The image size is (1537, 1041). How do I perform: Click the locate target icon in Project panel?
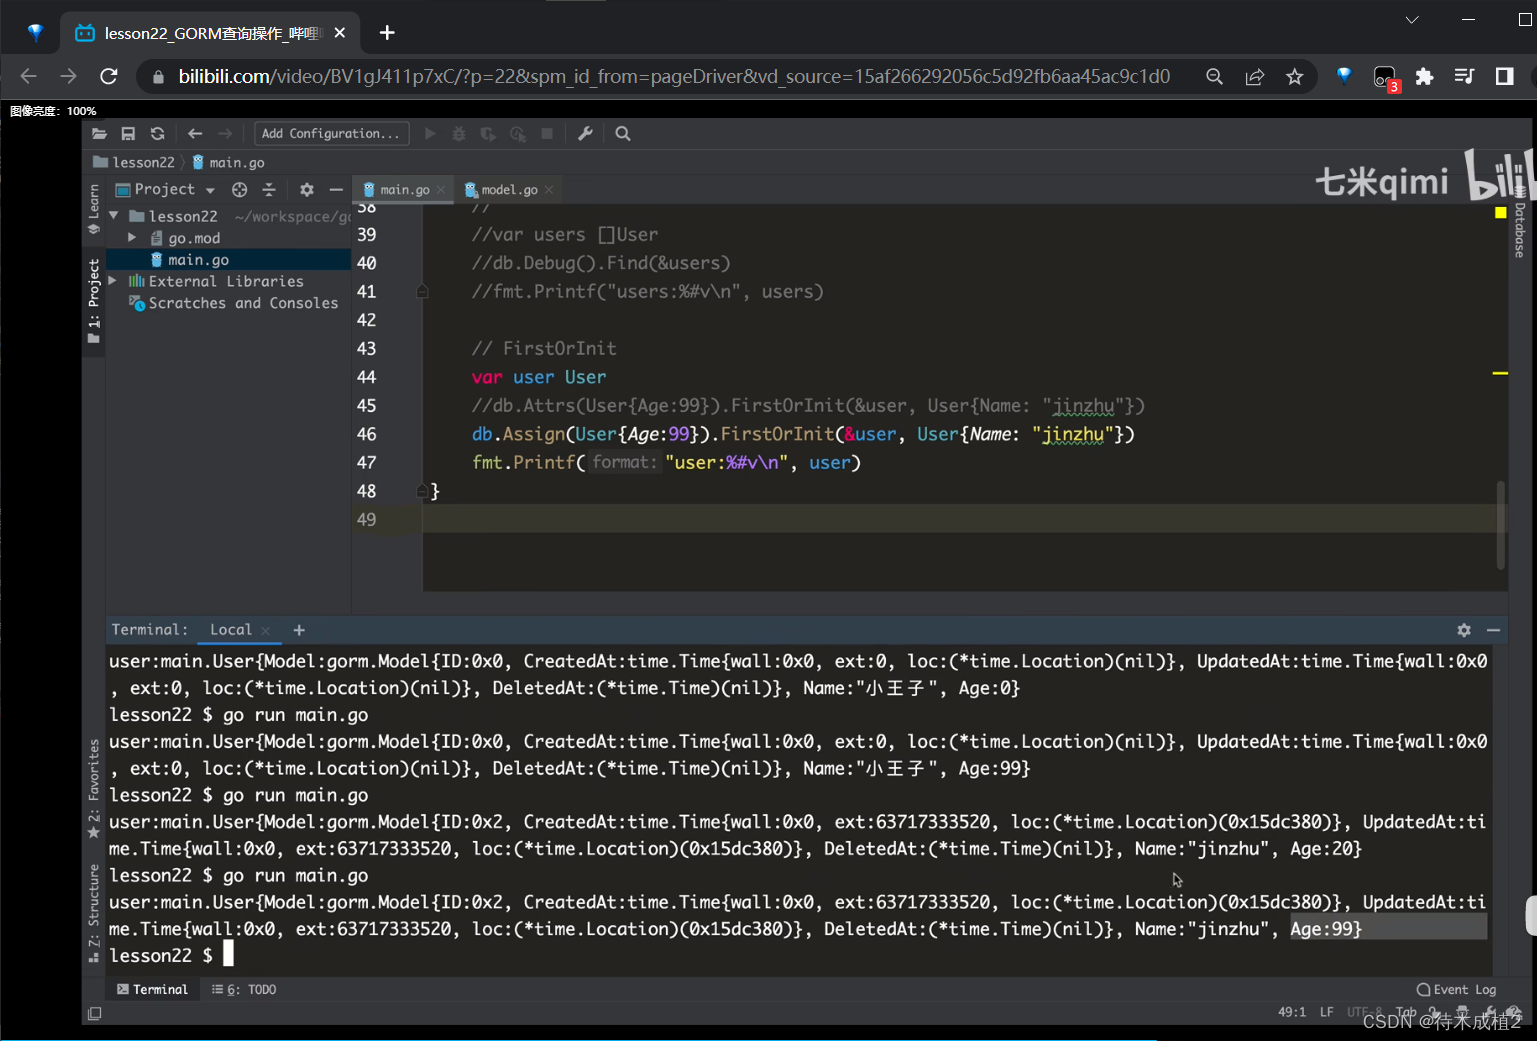(x=239, y=190)
